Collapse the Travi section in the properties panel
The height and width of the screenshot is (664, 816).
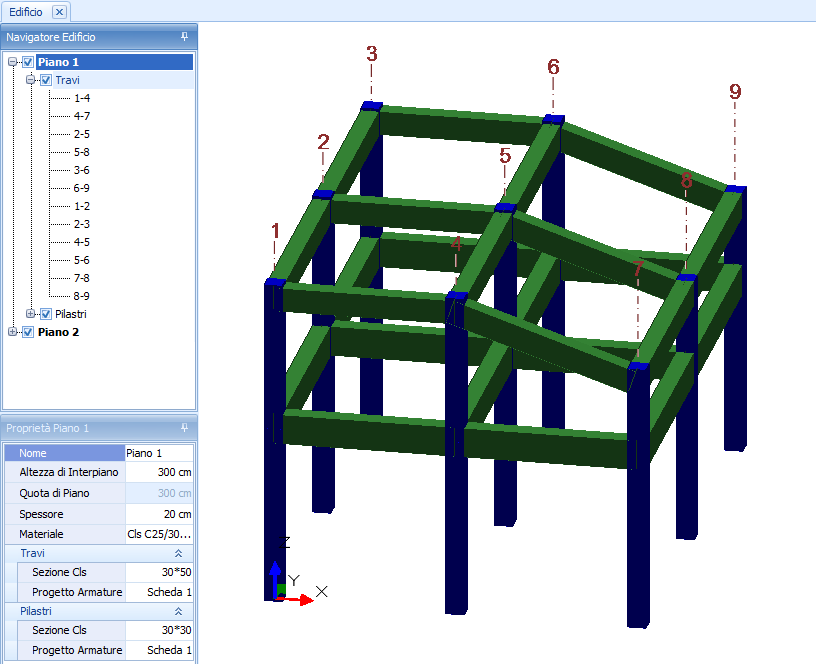coord(178,553)
